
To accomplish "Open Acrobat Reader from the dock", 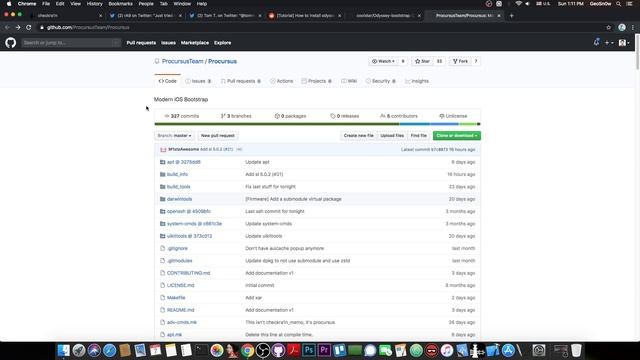I will [x=293, y=350].
